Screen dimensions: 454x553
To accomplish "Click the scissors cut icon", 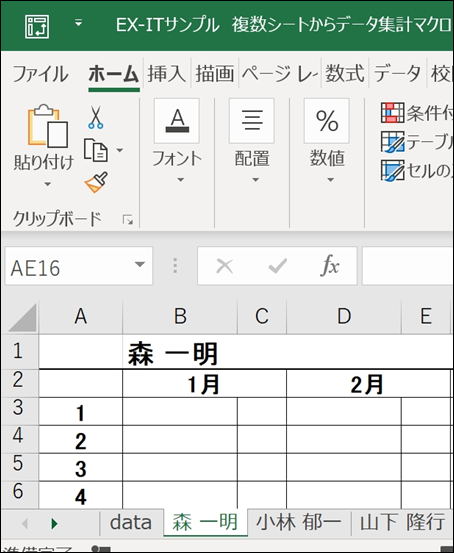I will [96, 117].
